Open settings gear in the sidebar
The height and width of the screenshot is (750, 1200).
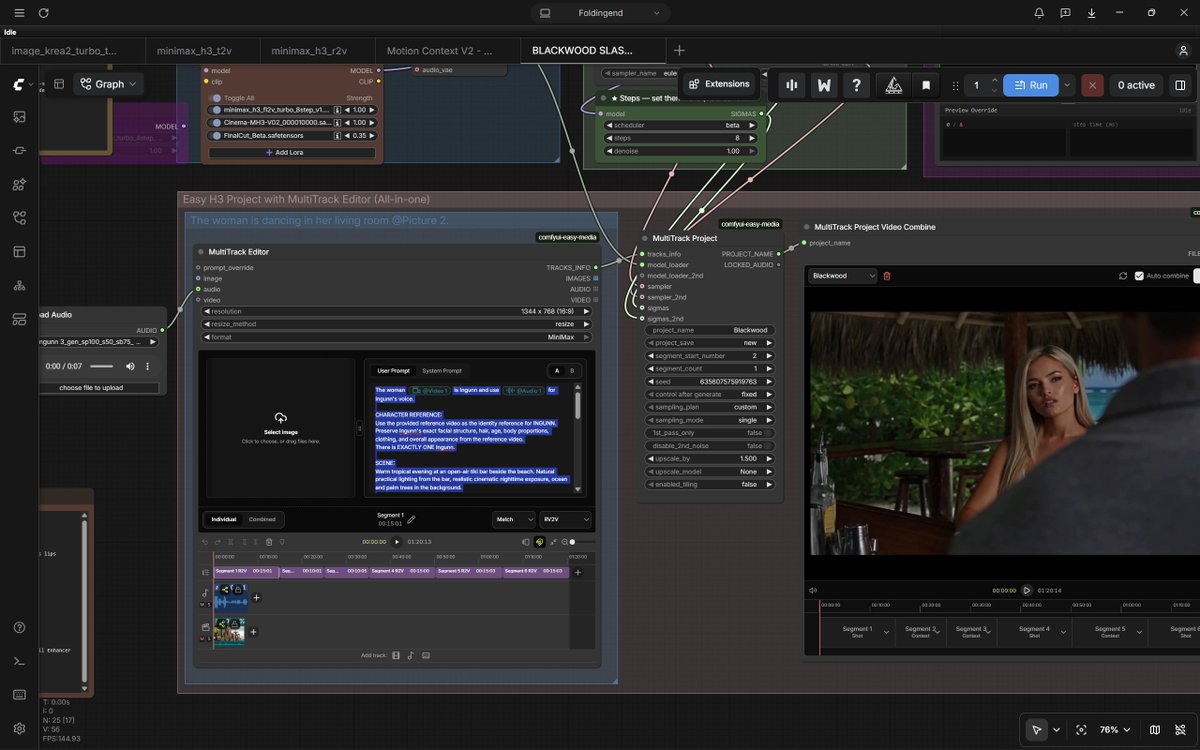click(x=19, y=729)
